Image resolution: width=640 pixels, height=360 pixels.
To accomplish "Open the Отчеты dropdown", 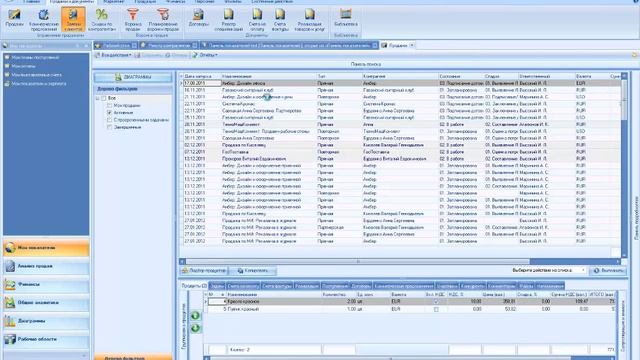I will 205,55.
